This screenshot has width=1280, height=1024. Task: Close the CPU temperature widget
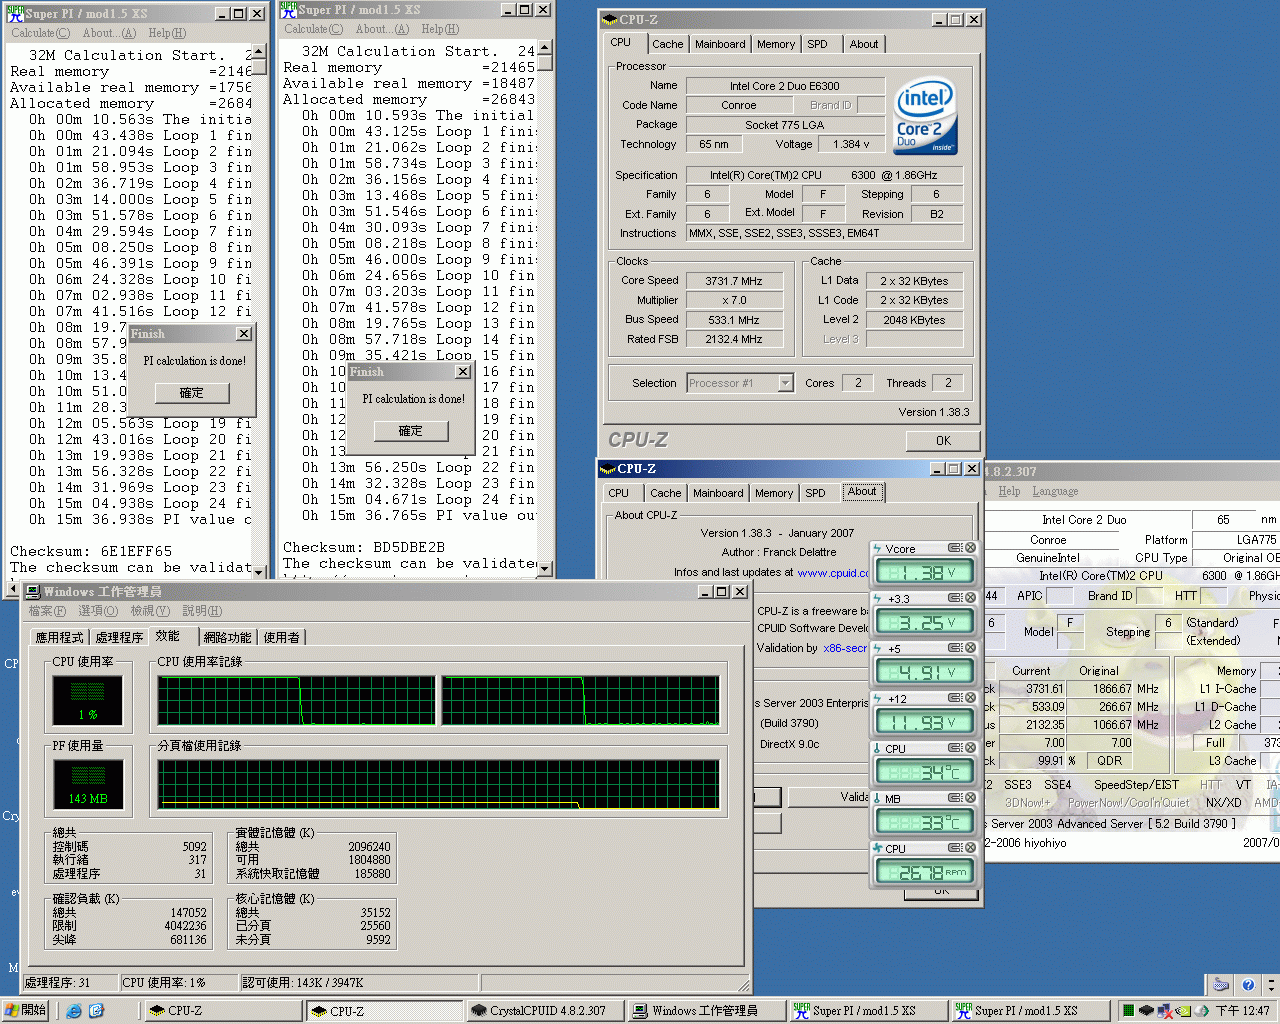click(970, 748)
